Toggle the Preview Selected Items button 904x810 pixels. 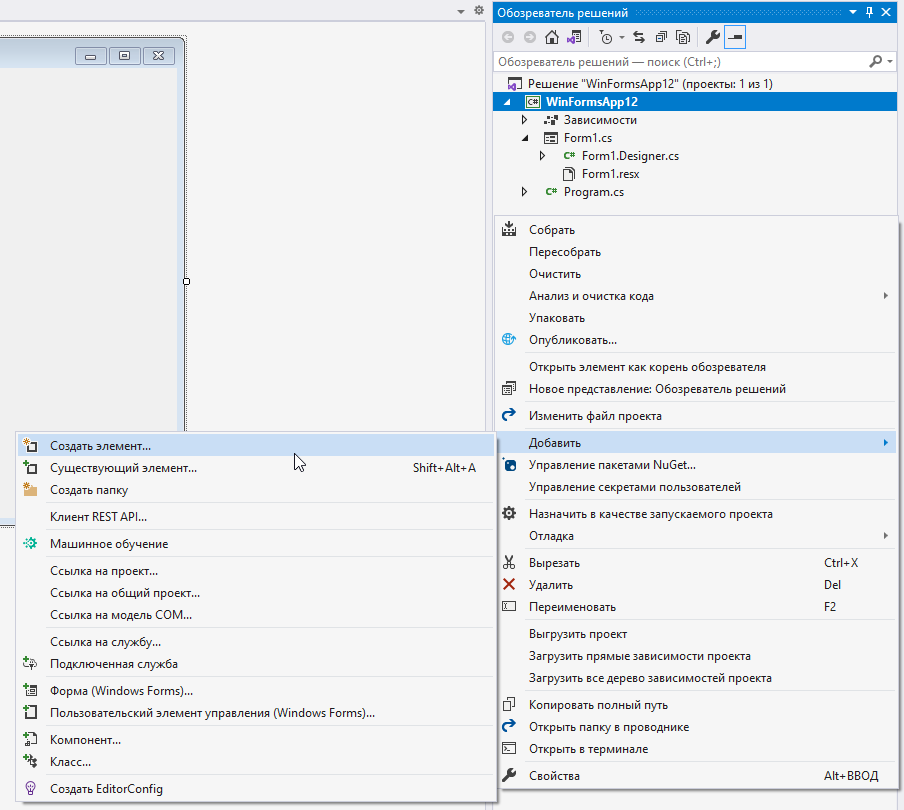[735, 38]
